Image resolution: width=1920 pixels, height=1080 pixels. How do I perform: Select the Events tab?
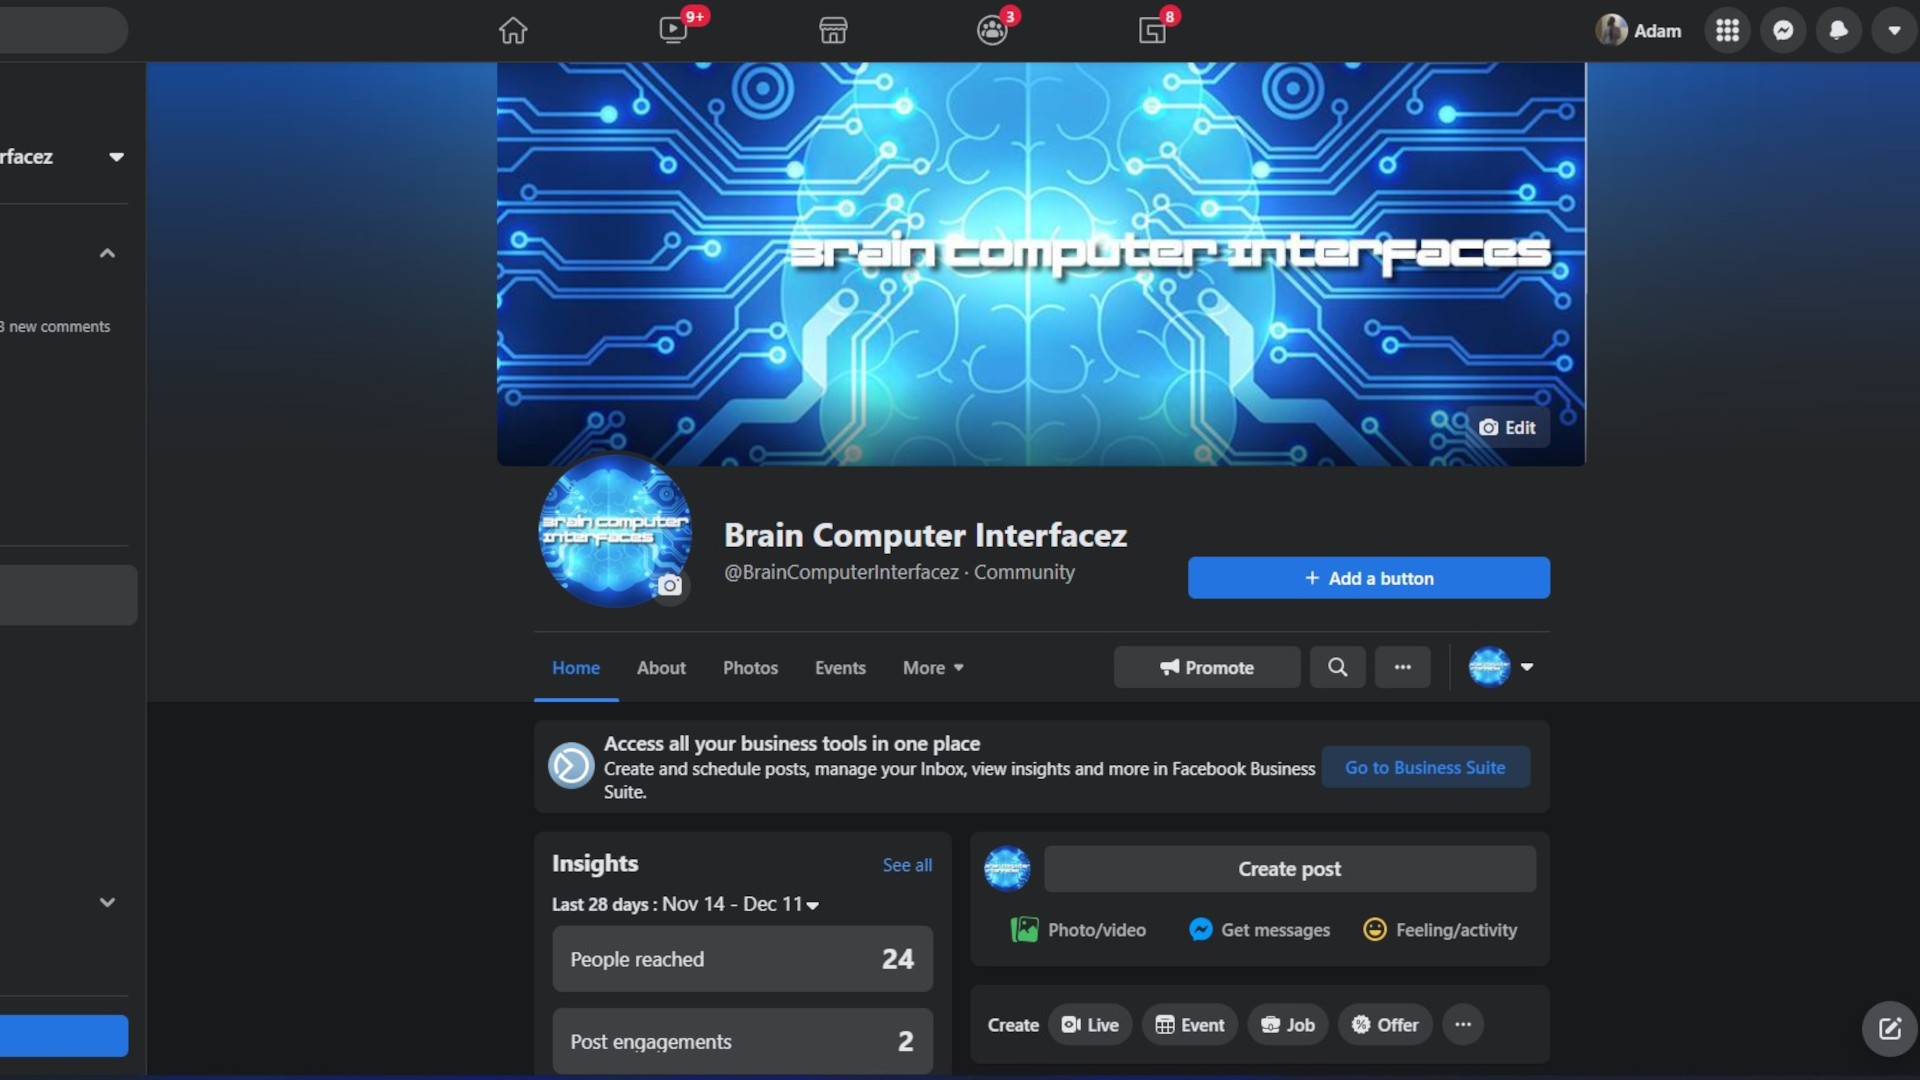click(840, 667)
